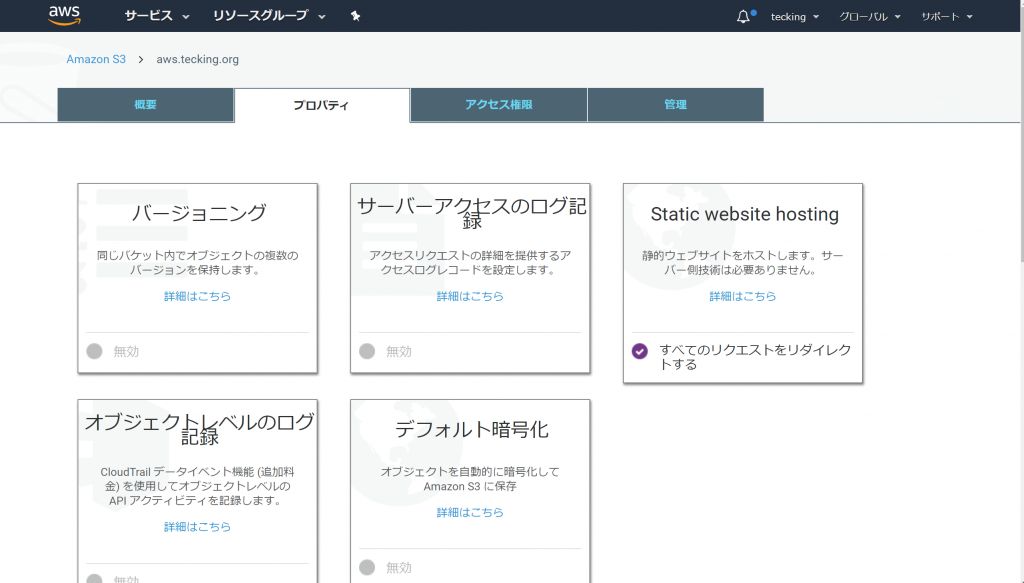Open the サポート dropdown menu
This screenshot has height=583, width=1024.
(947, 16)
